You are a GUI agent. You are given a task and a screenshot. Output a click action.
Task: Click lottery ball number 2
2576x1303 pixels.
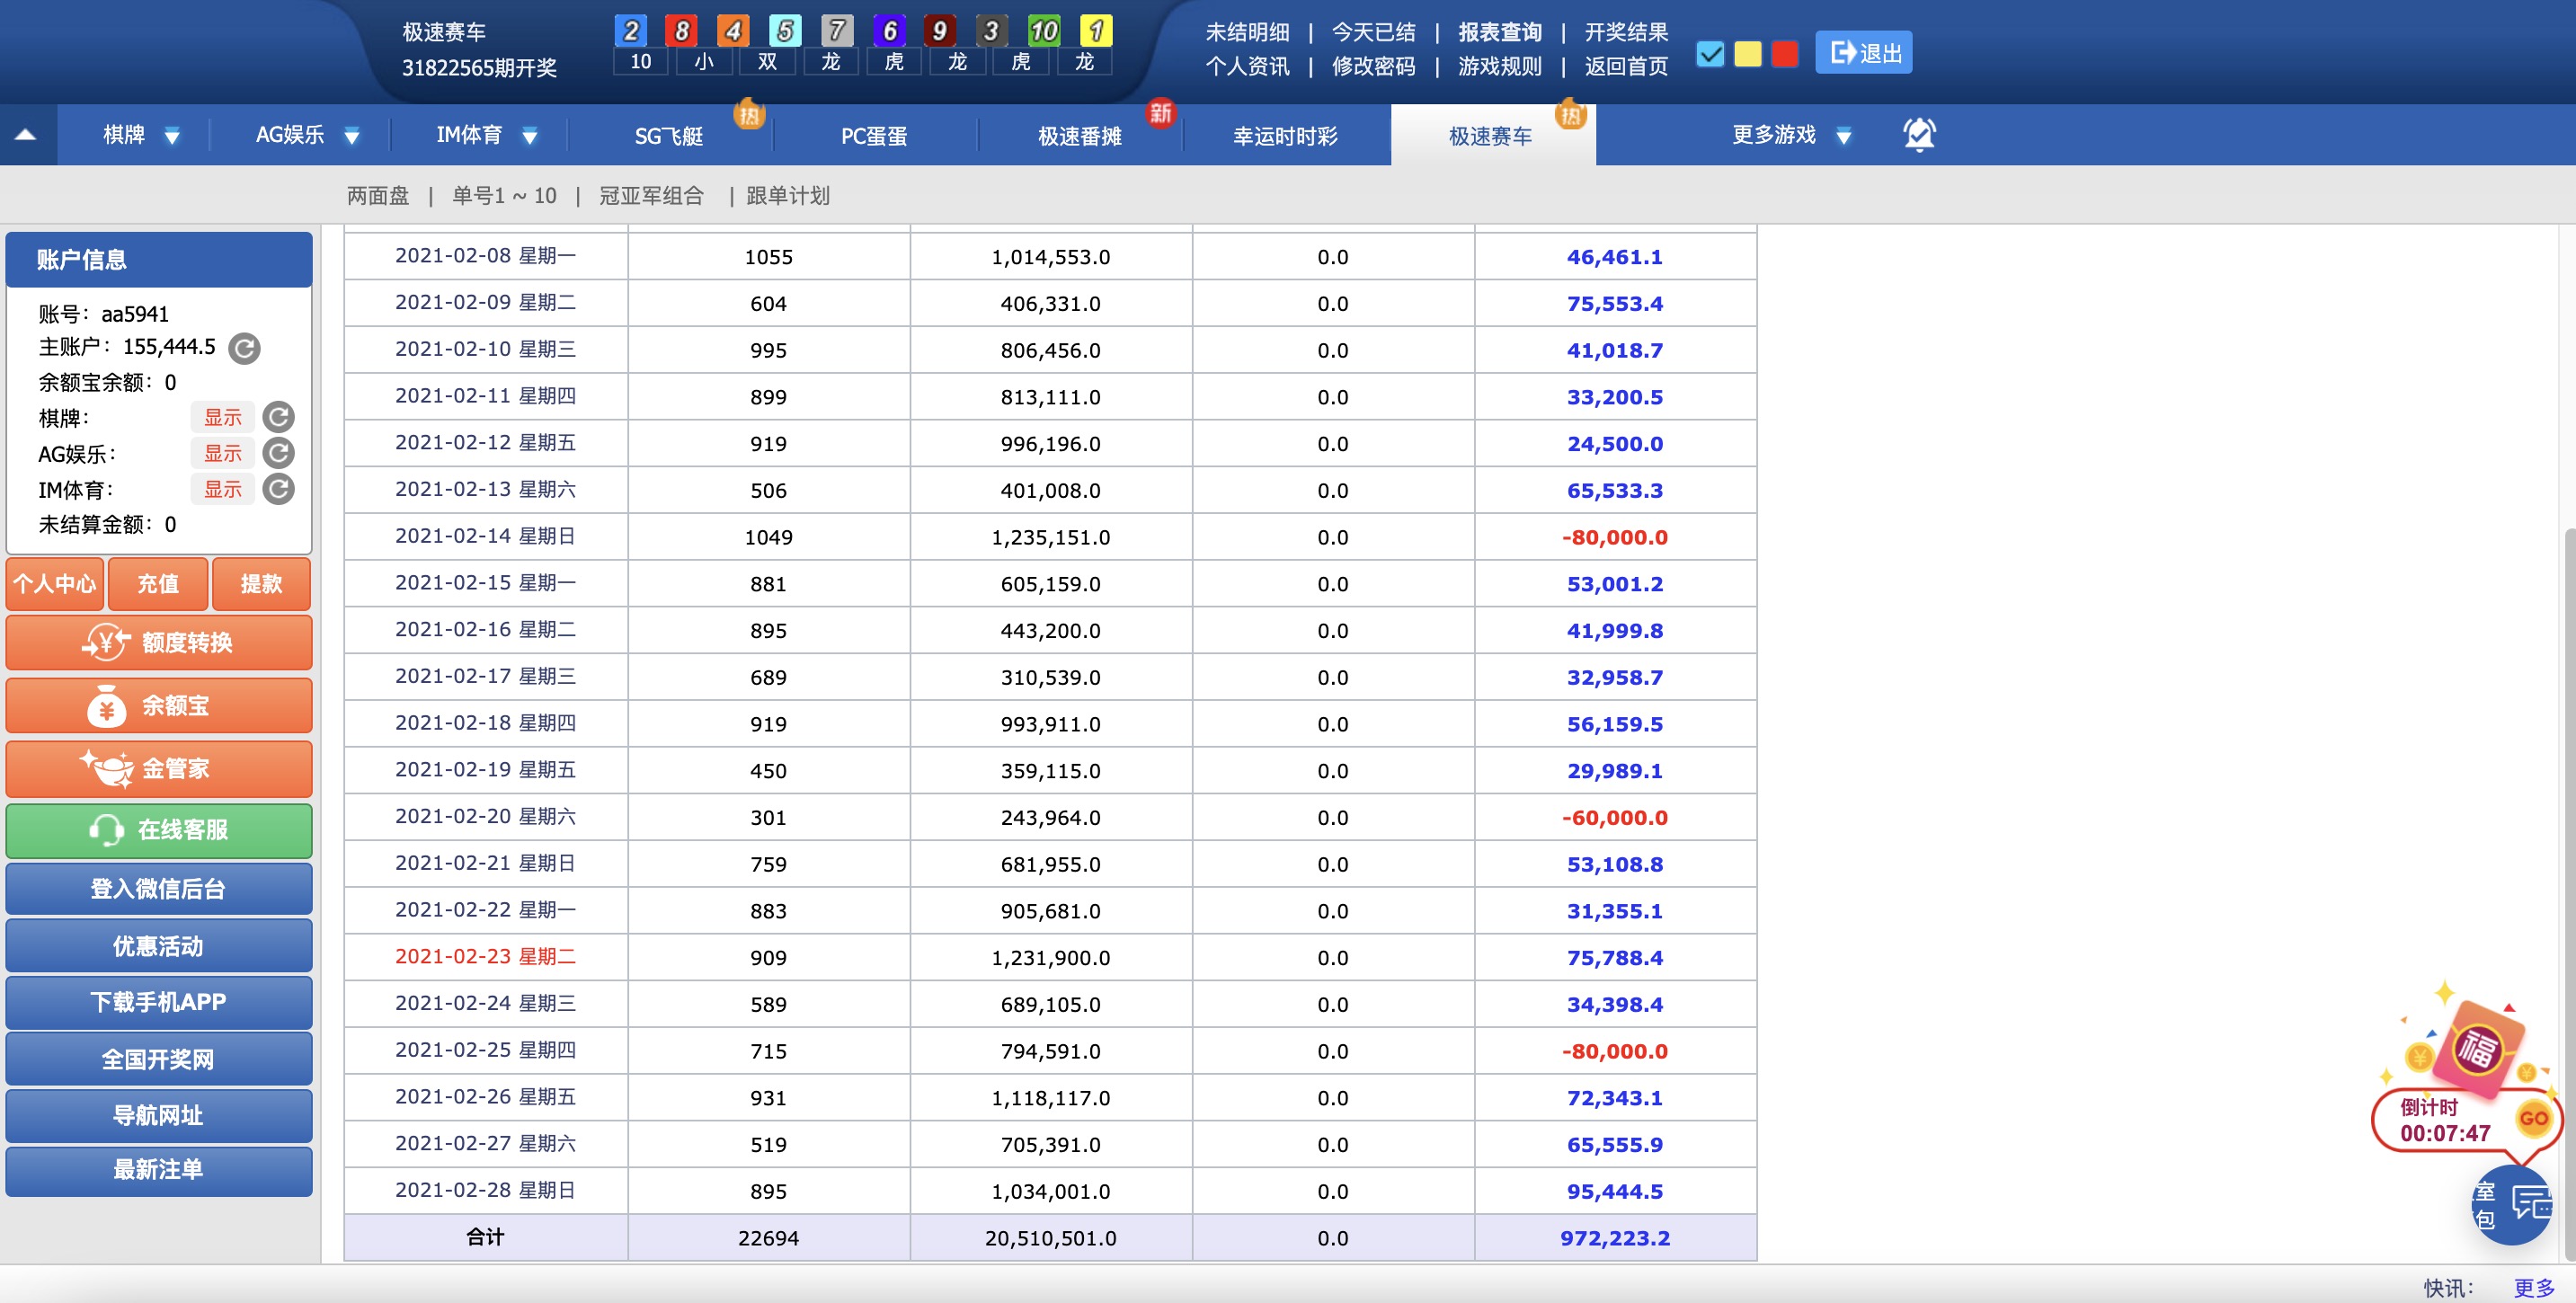tap(631, 30)
